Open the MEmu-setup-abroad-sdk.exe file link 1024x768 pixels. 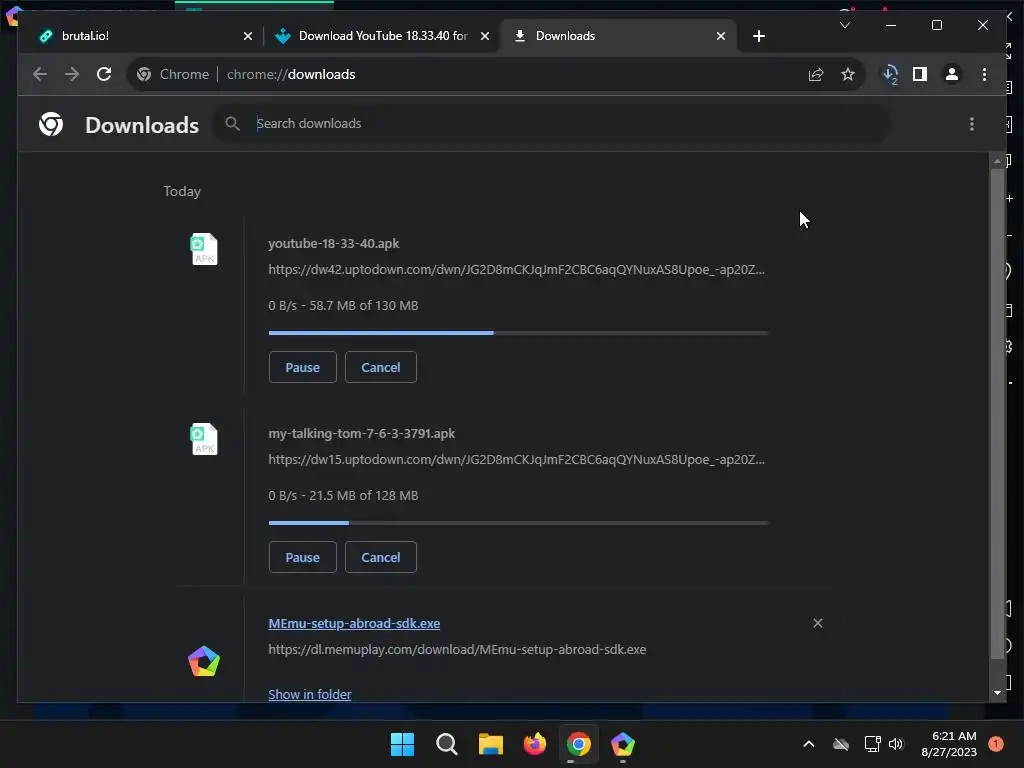[354, 623]
